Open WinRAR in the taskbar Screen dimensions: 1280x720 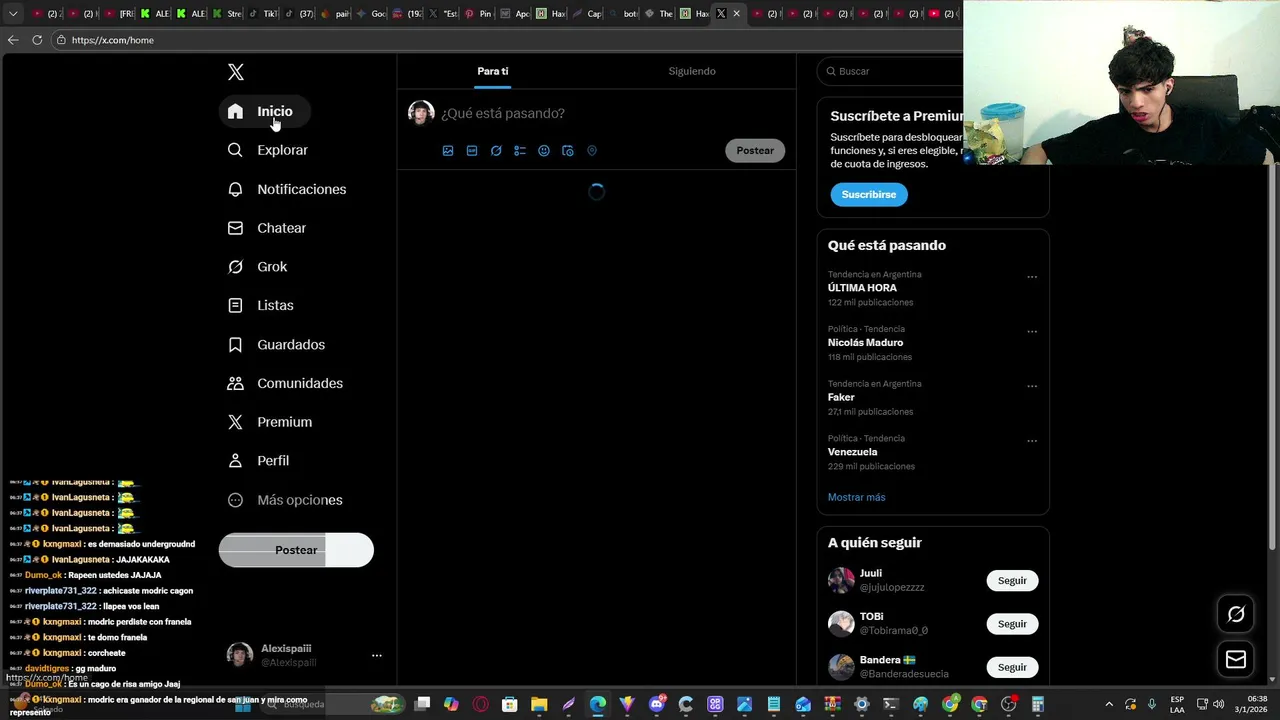[833, 704]
